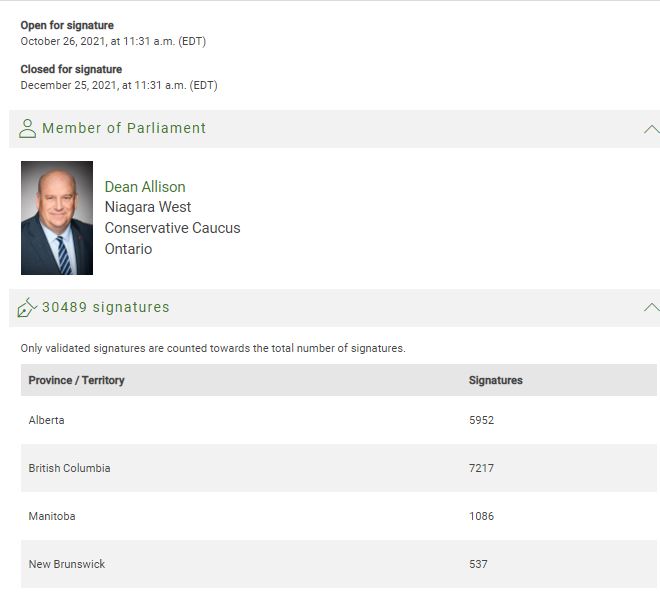Collapse the signatures section chevron

(652, 307)
